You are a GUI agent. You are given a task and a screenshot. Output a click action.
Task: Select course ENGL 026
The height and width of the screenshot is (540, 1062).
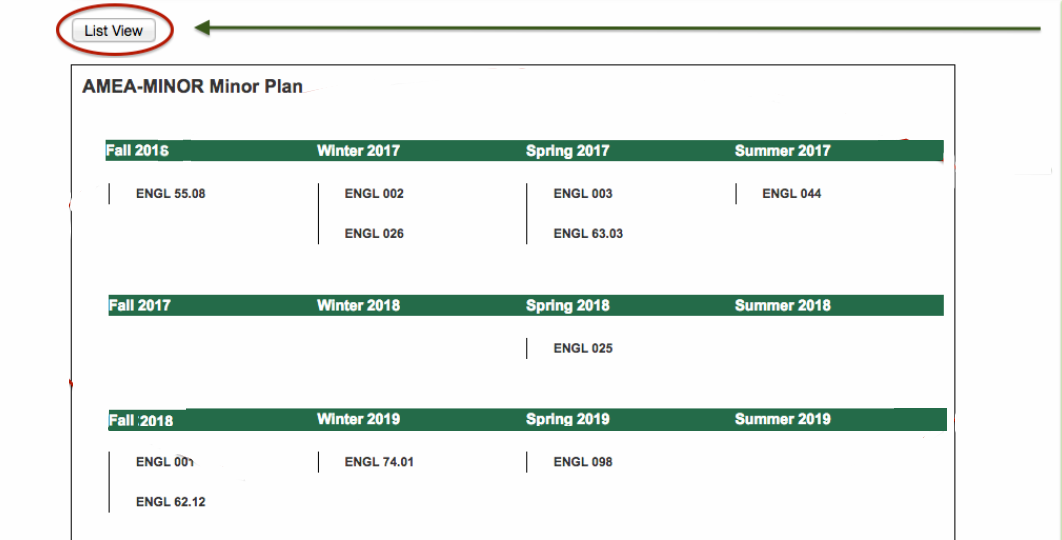(x=374, y=234)
